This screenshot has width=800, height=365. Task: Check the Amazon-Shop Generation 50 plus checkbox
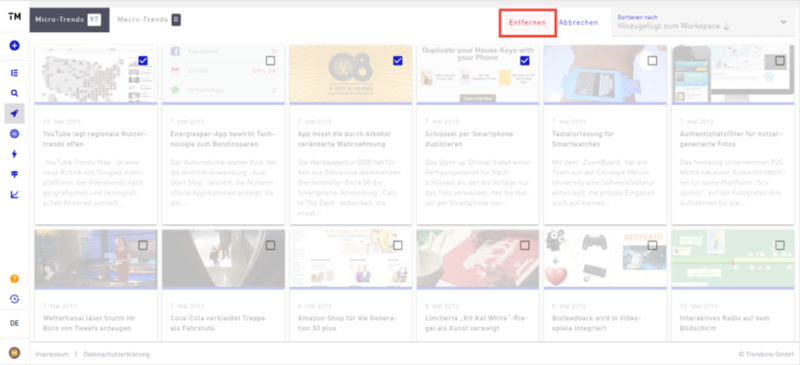[x=397, y=246]
